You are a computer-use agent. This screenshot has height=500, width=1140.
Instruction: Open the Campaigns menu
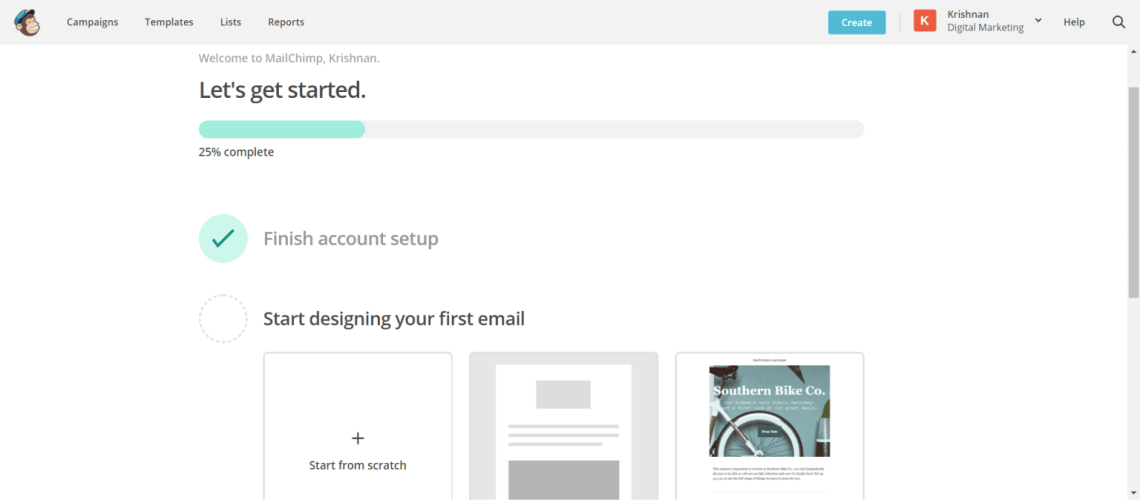pyautogui.click(x=92, y=22)
